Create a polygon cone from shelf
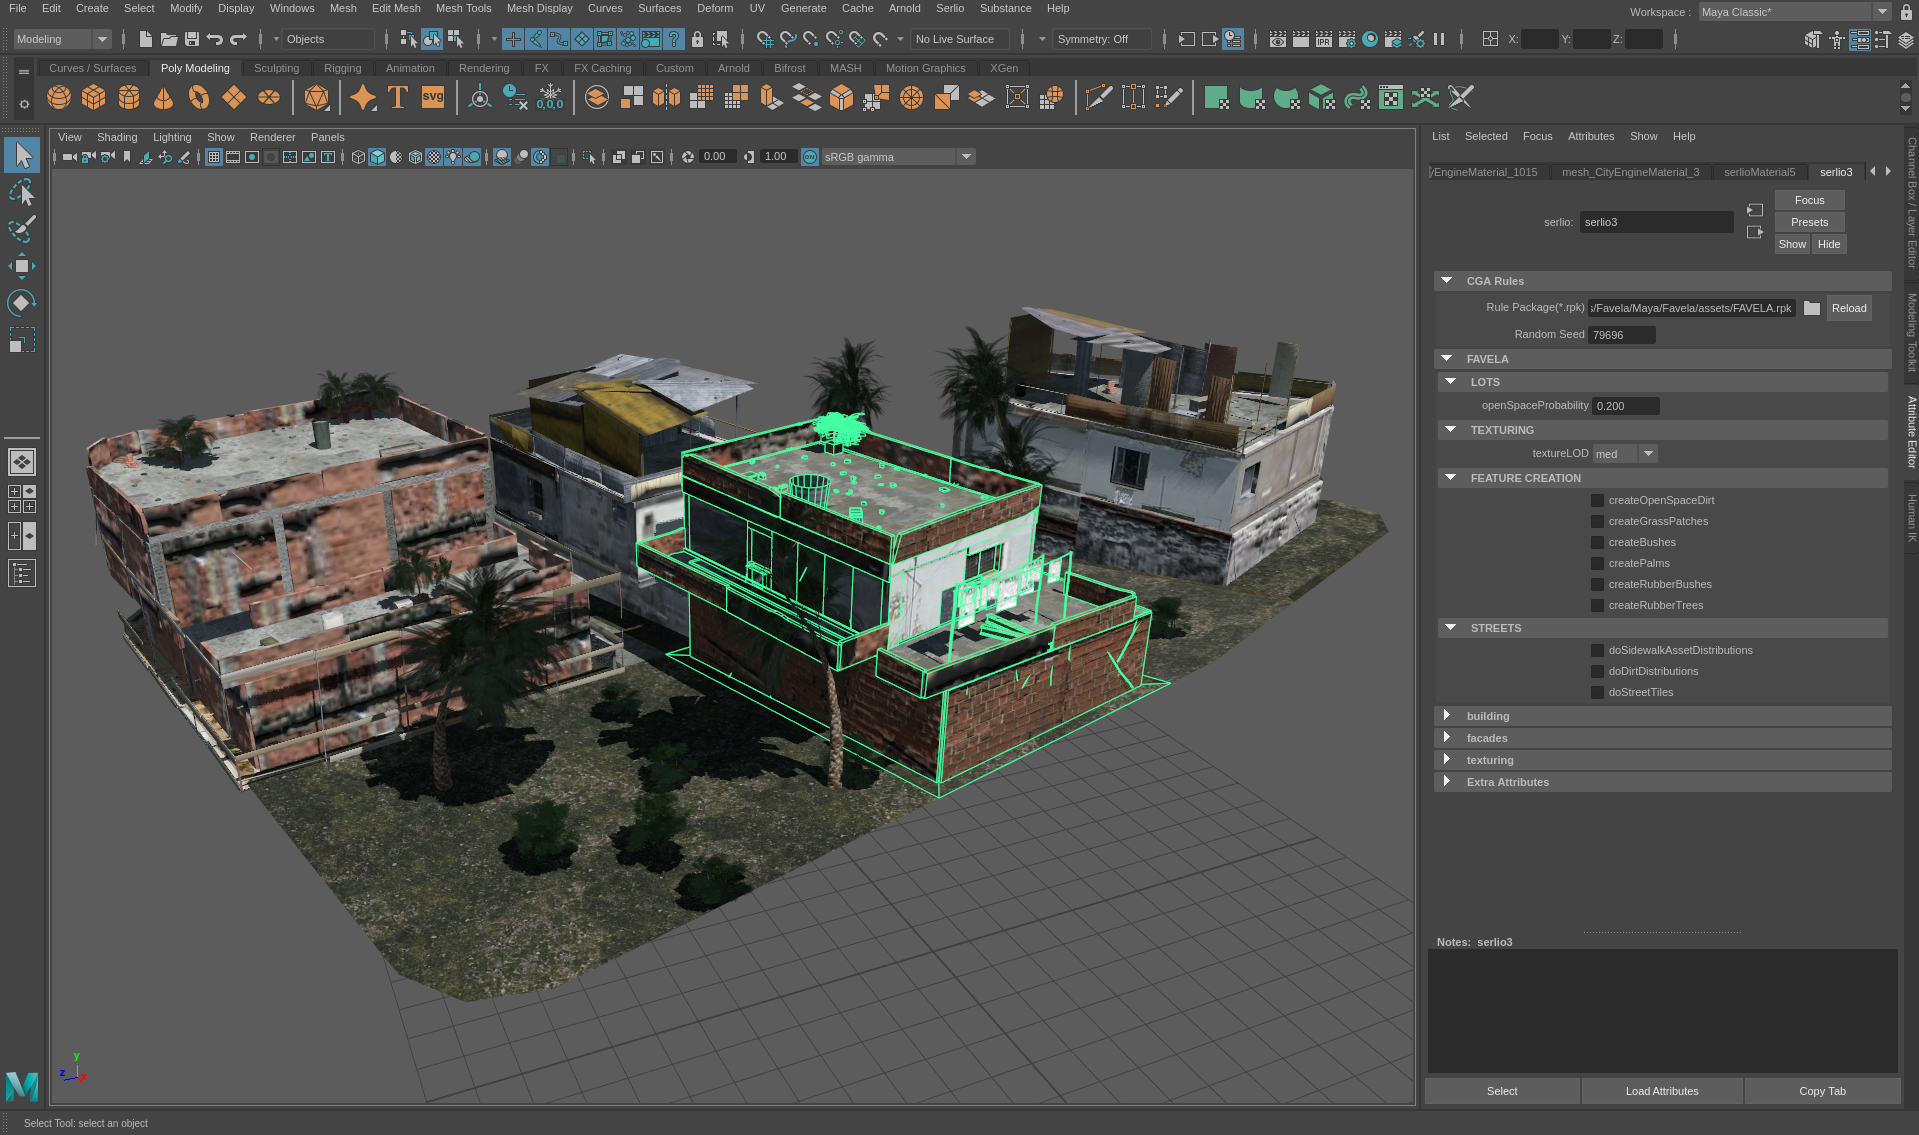Screen dimensions: 1919x1135 click(x=164, y=97)
